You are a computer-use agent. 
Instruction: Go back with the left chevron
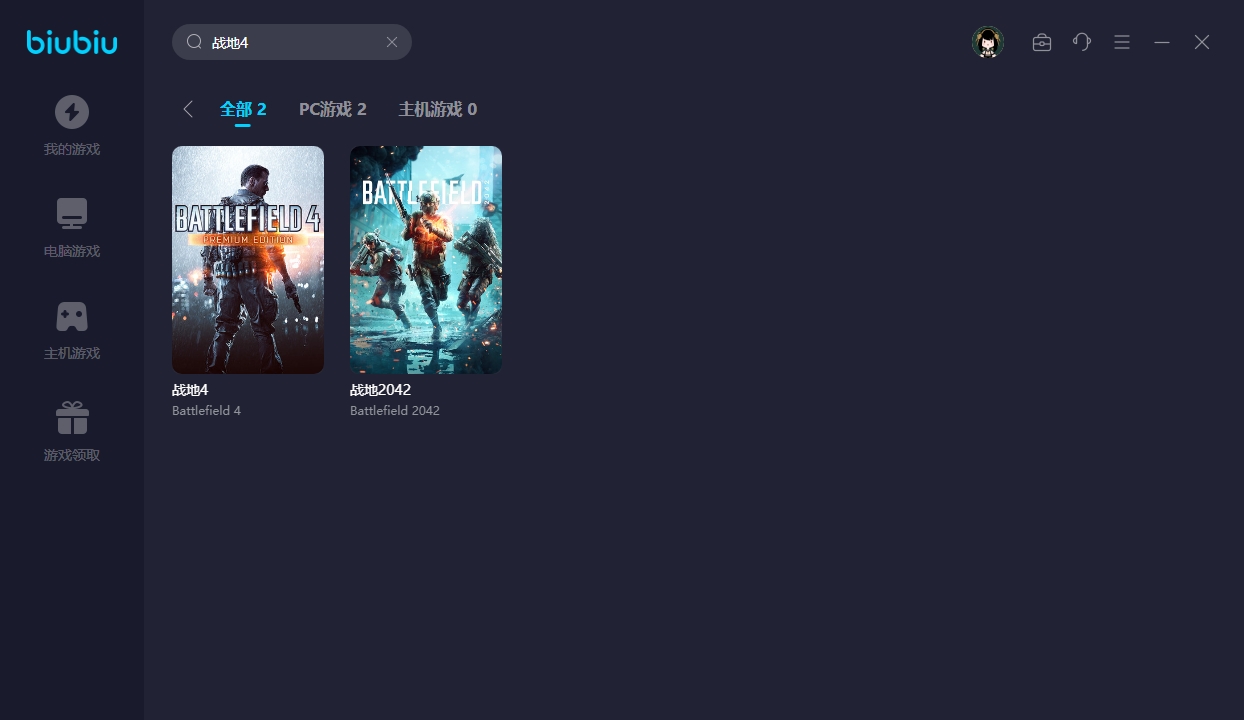pyautogui.click(x=188, y=109)
